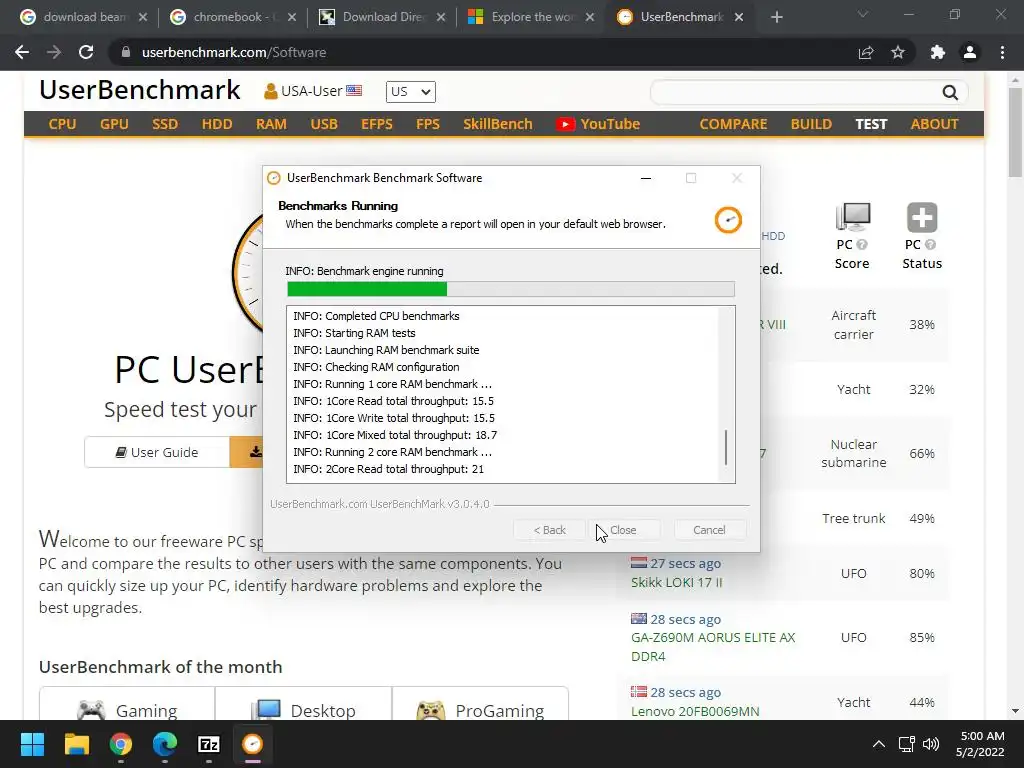This screenshot has width=1024, height=768.
Task: Open the EFPS navigation menu item
Action: pos(377,124)
